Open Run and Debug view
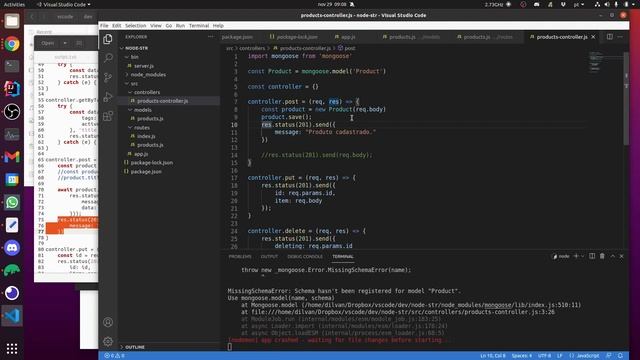 click(108, 97)
